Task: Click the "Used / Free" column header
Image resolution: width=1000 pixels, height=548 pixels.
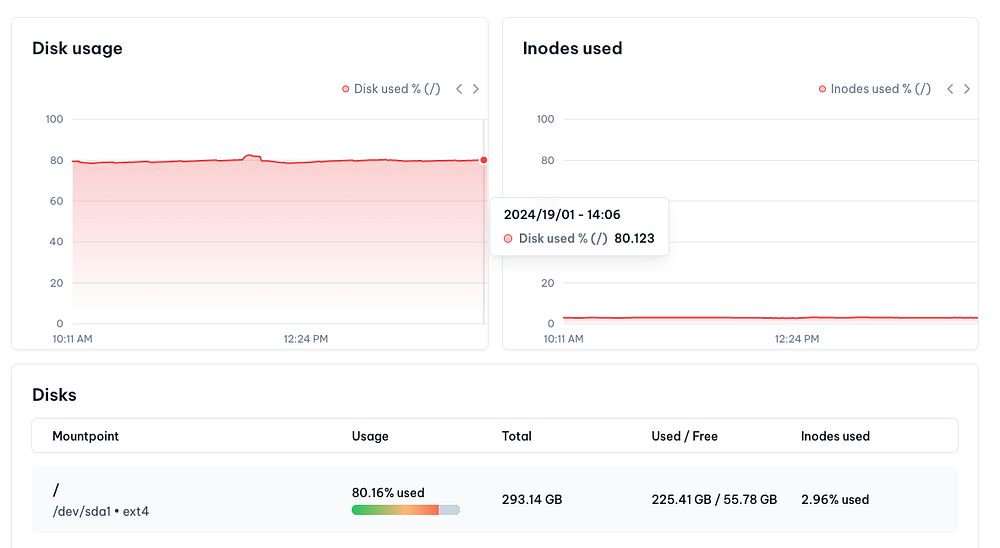Action: click(684, 436)
